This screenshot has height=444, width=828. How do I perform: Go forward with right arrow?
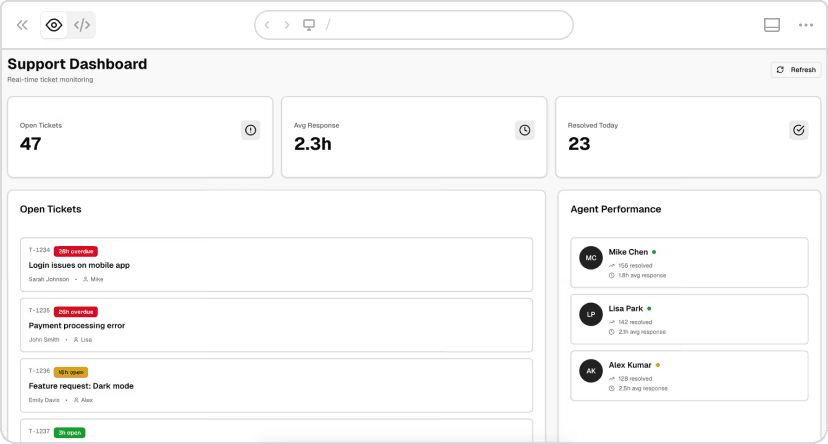(288, 25)
